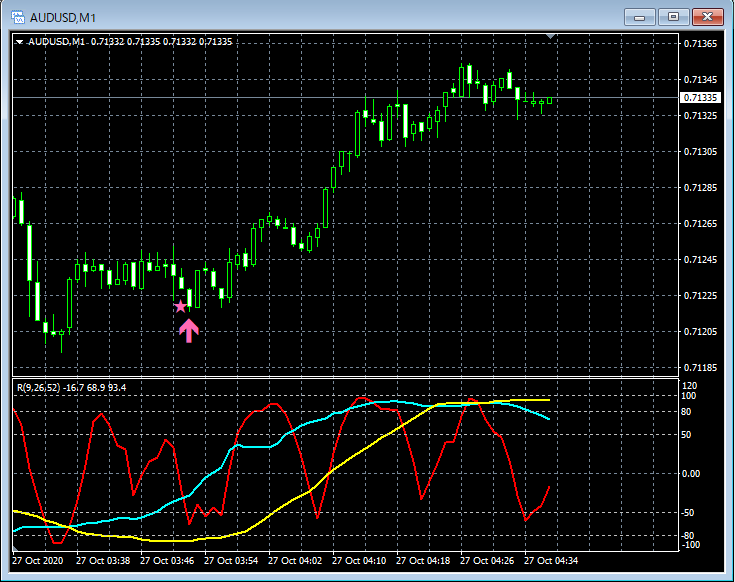735x582 pixels.
Task: Click the chart shift triangle marker
Action: pos(551,36)
